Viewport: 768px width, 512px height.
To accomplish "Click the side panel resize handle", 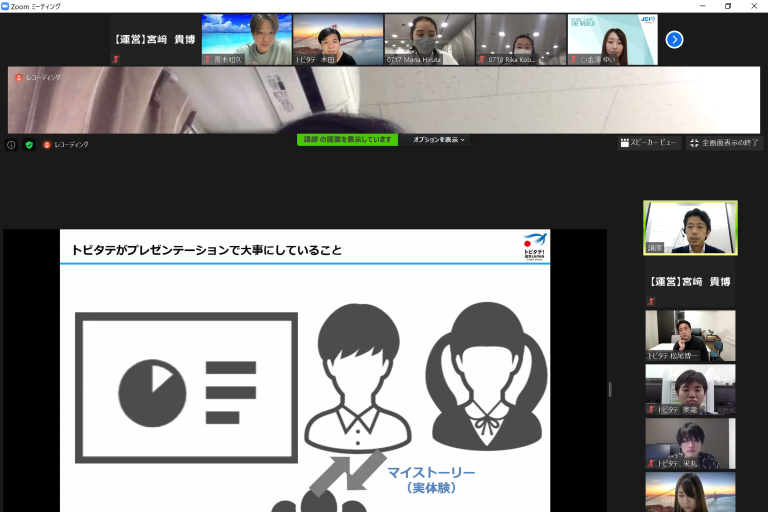I will tap(610, 389).
